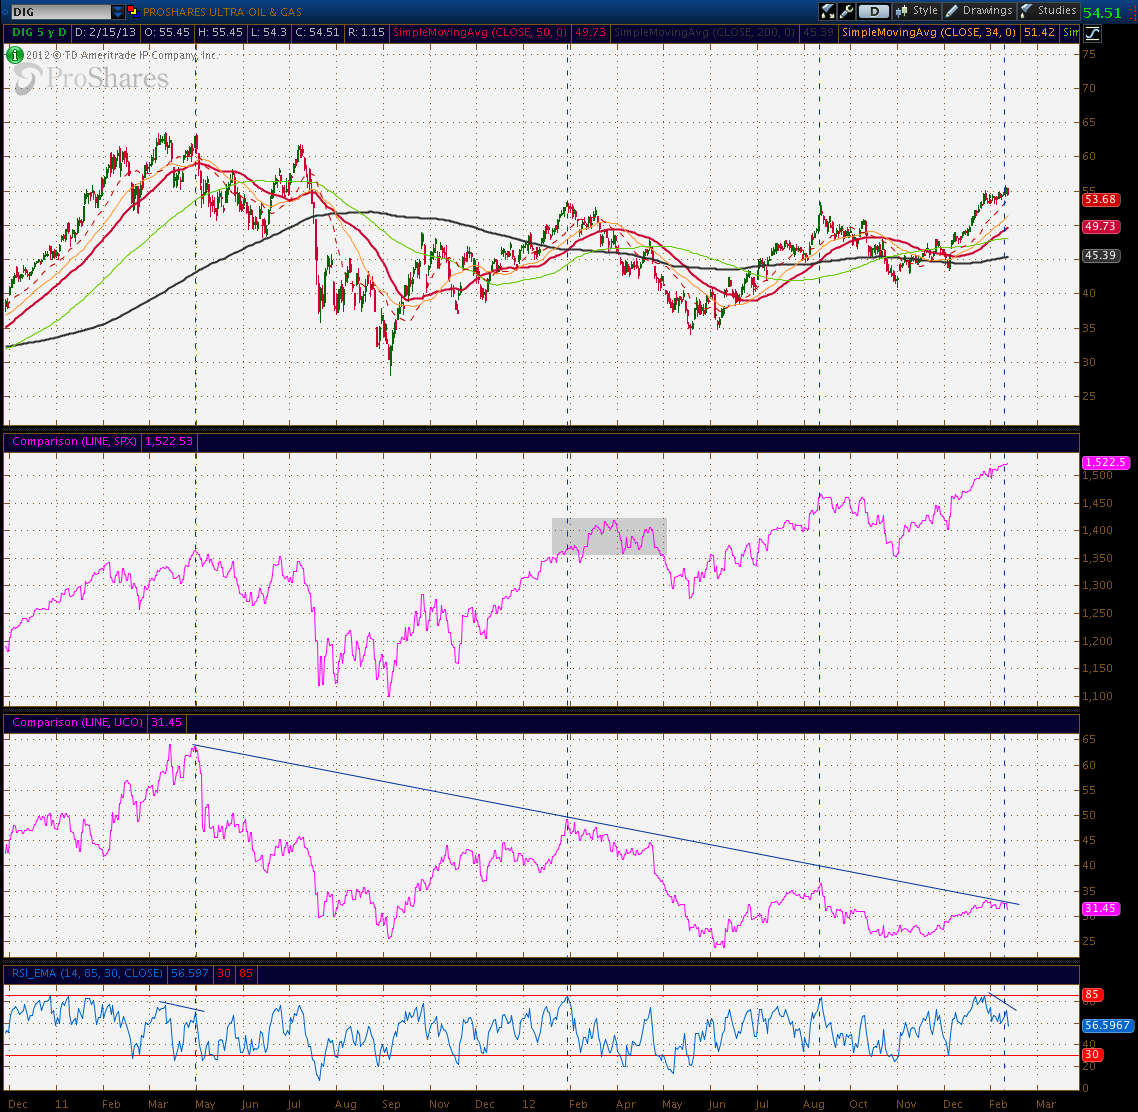The width and height of the screenshot is (1138, 1112).
Task: Click the pencil icon on the Drawings button
Action: 951,11
